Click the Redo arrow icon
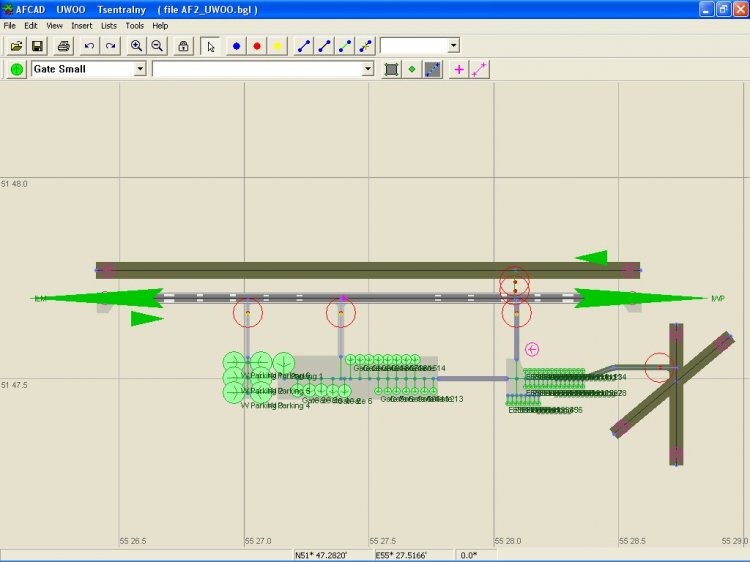750x562 pixels. pos(110,46)
